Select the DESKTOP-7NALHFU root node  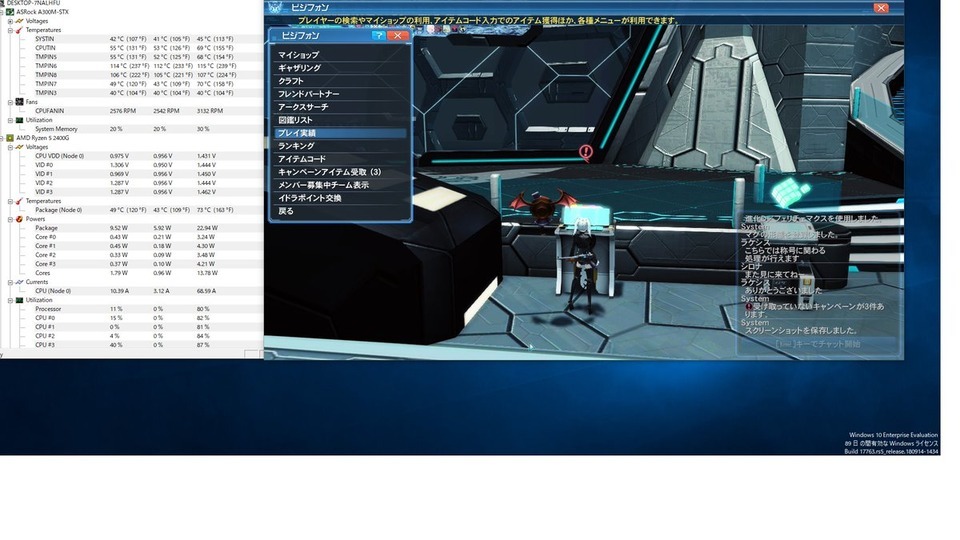pos(33,3)
